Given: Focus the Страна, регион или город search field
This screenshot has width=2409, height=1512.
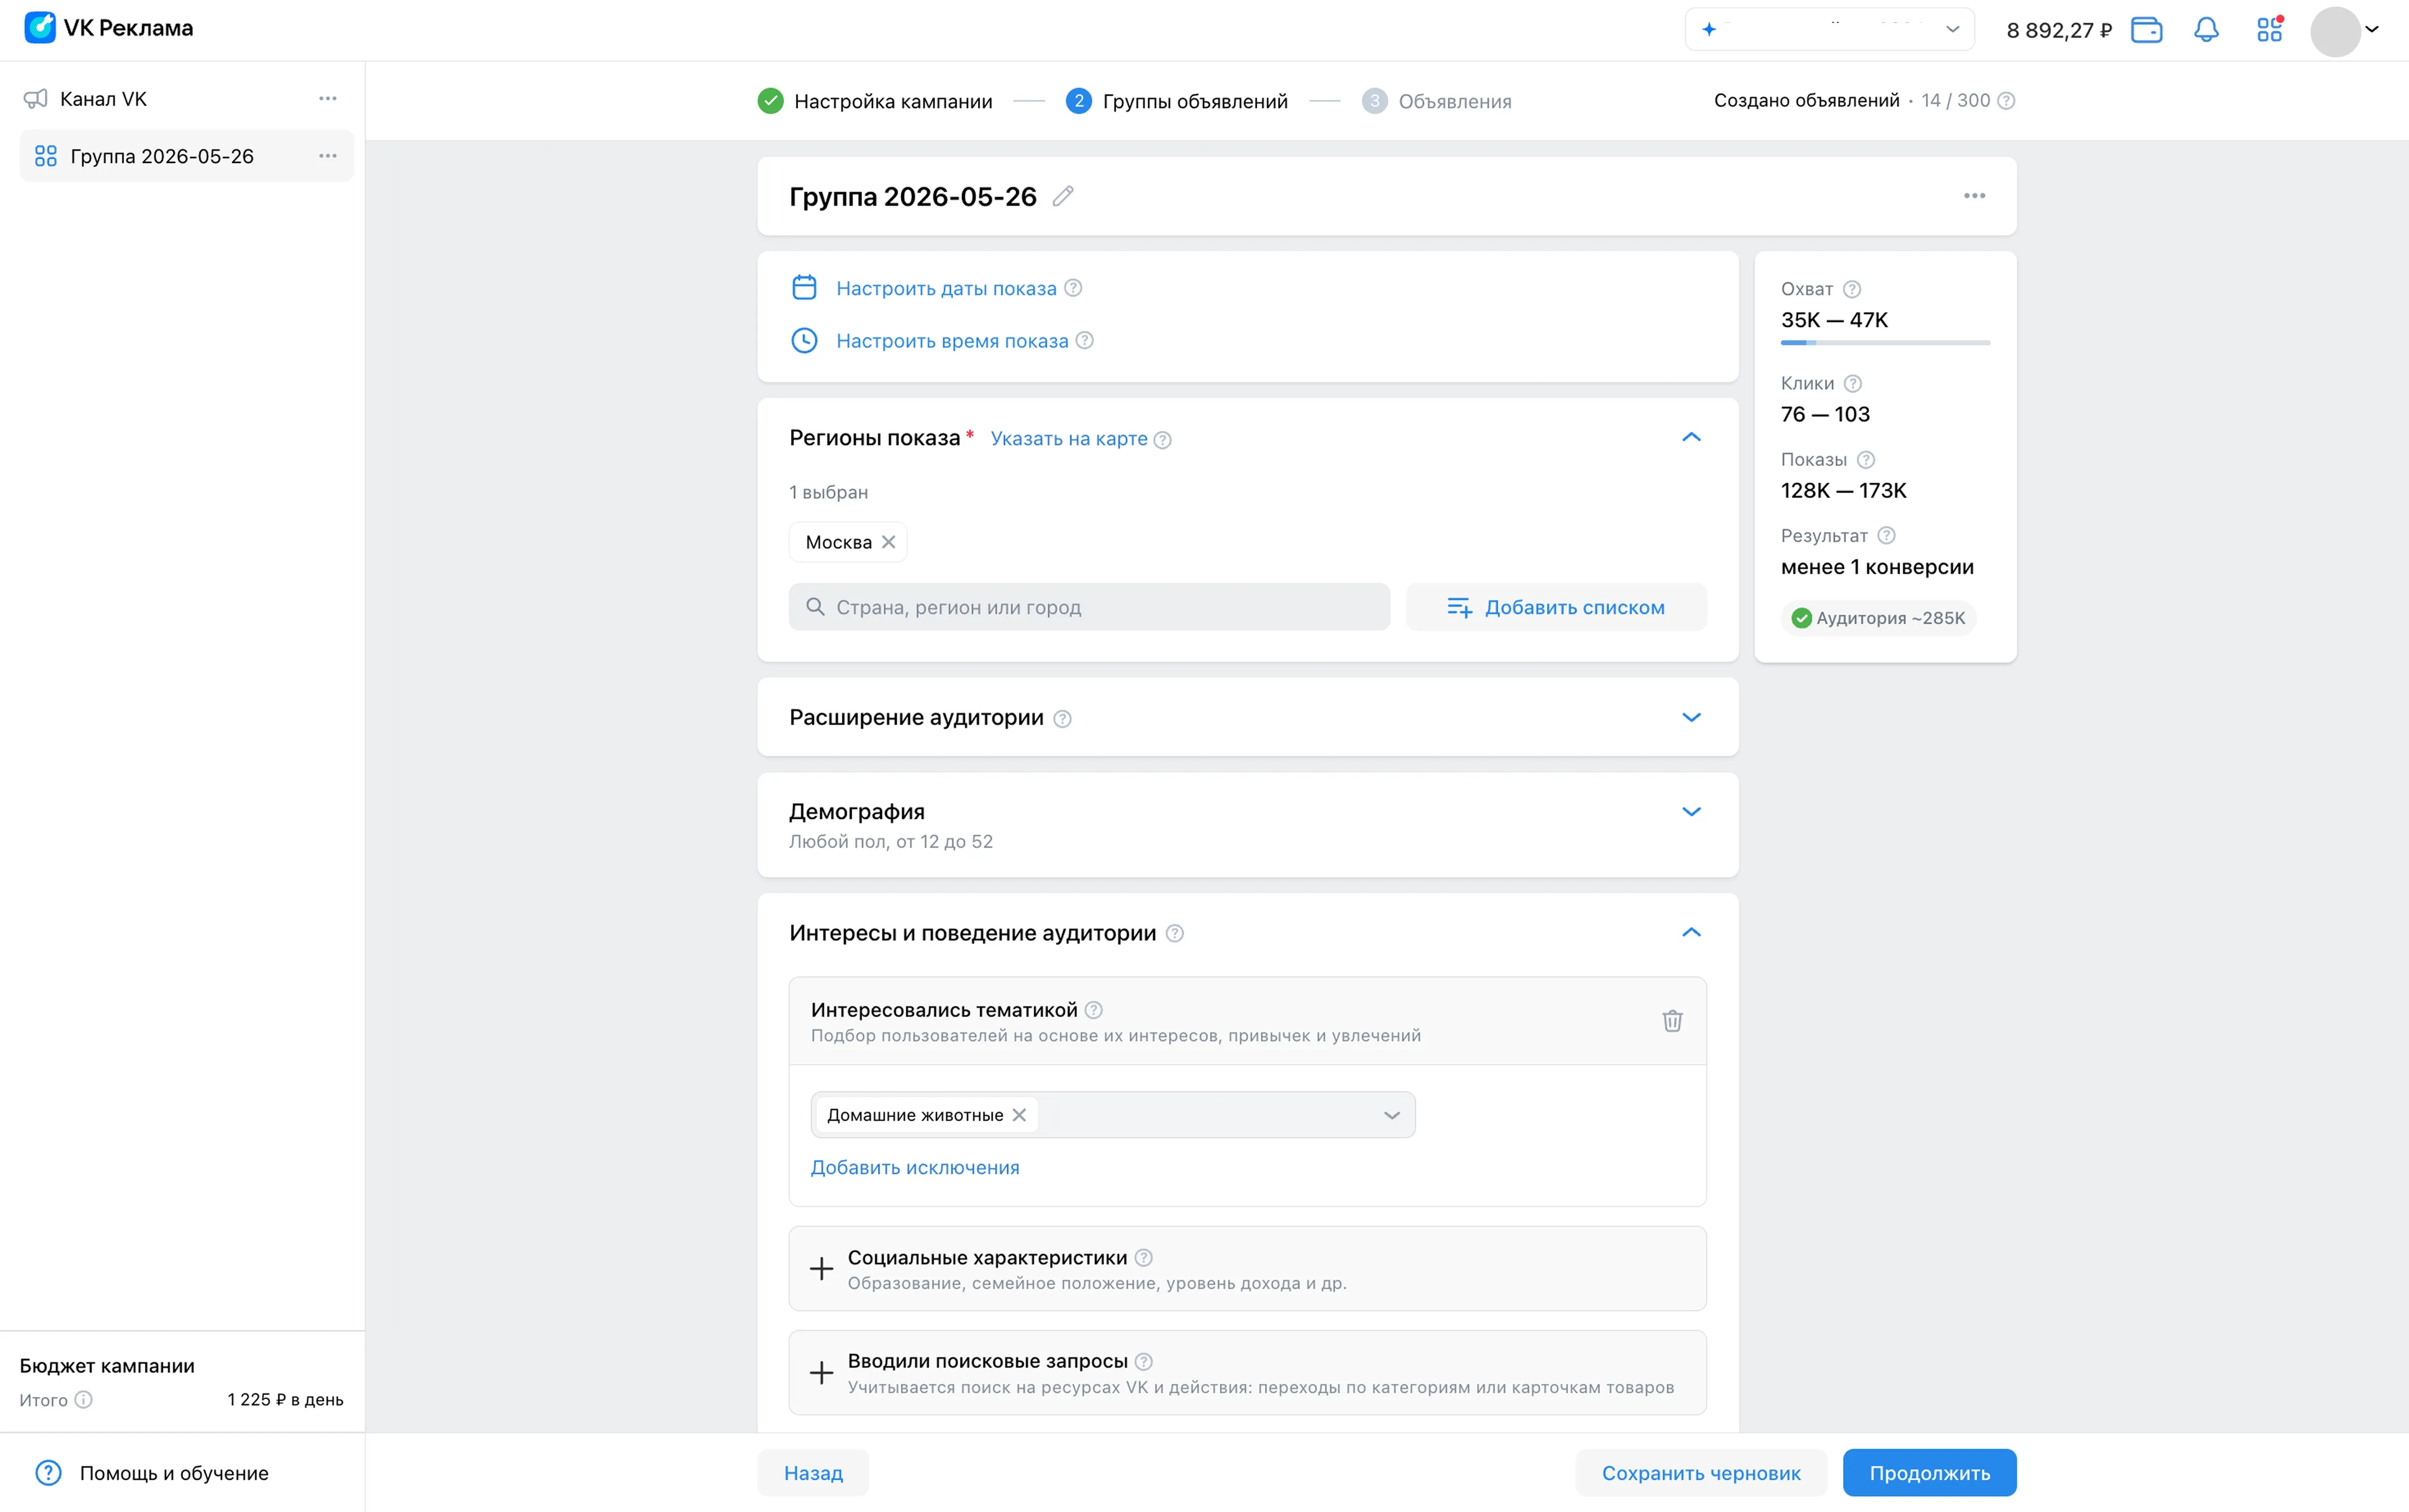Looking at the screenshot, I should 1089,607.
